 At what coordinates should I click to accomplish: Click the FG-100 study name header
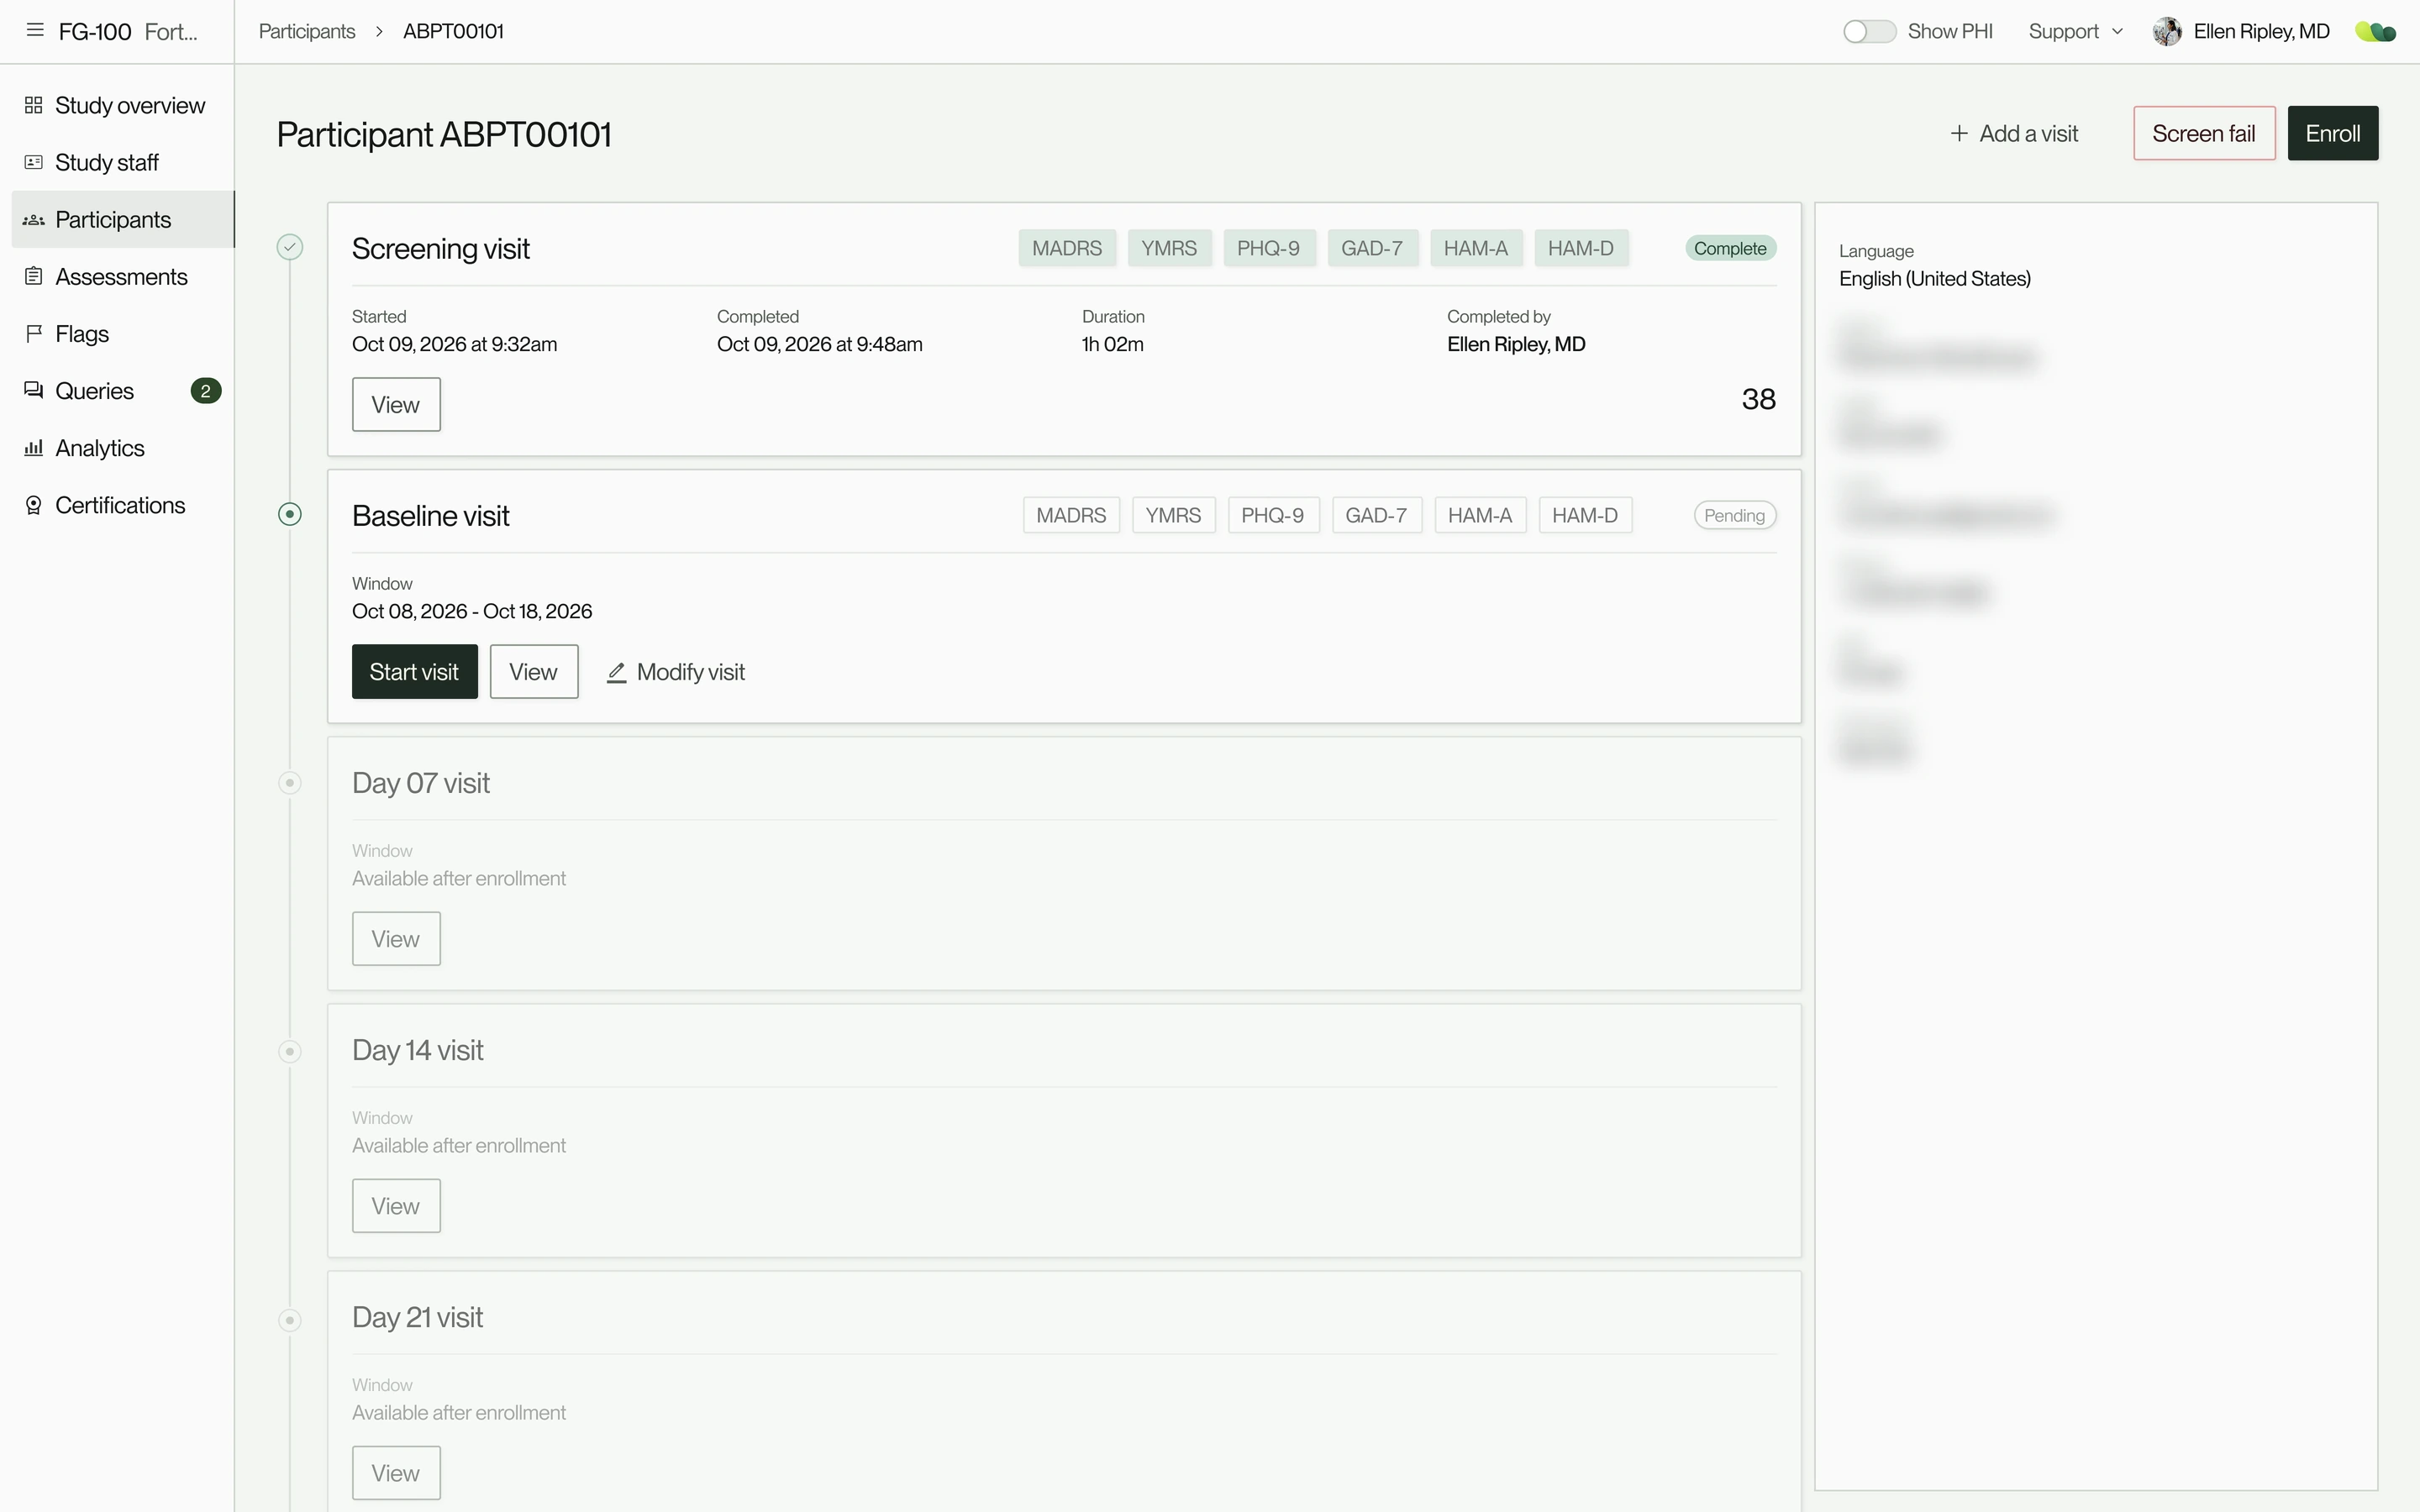pos(95,32)
